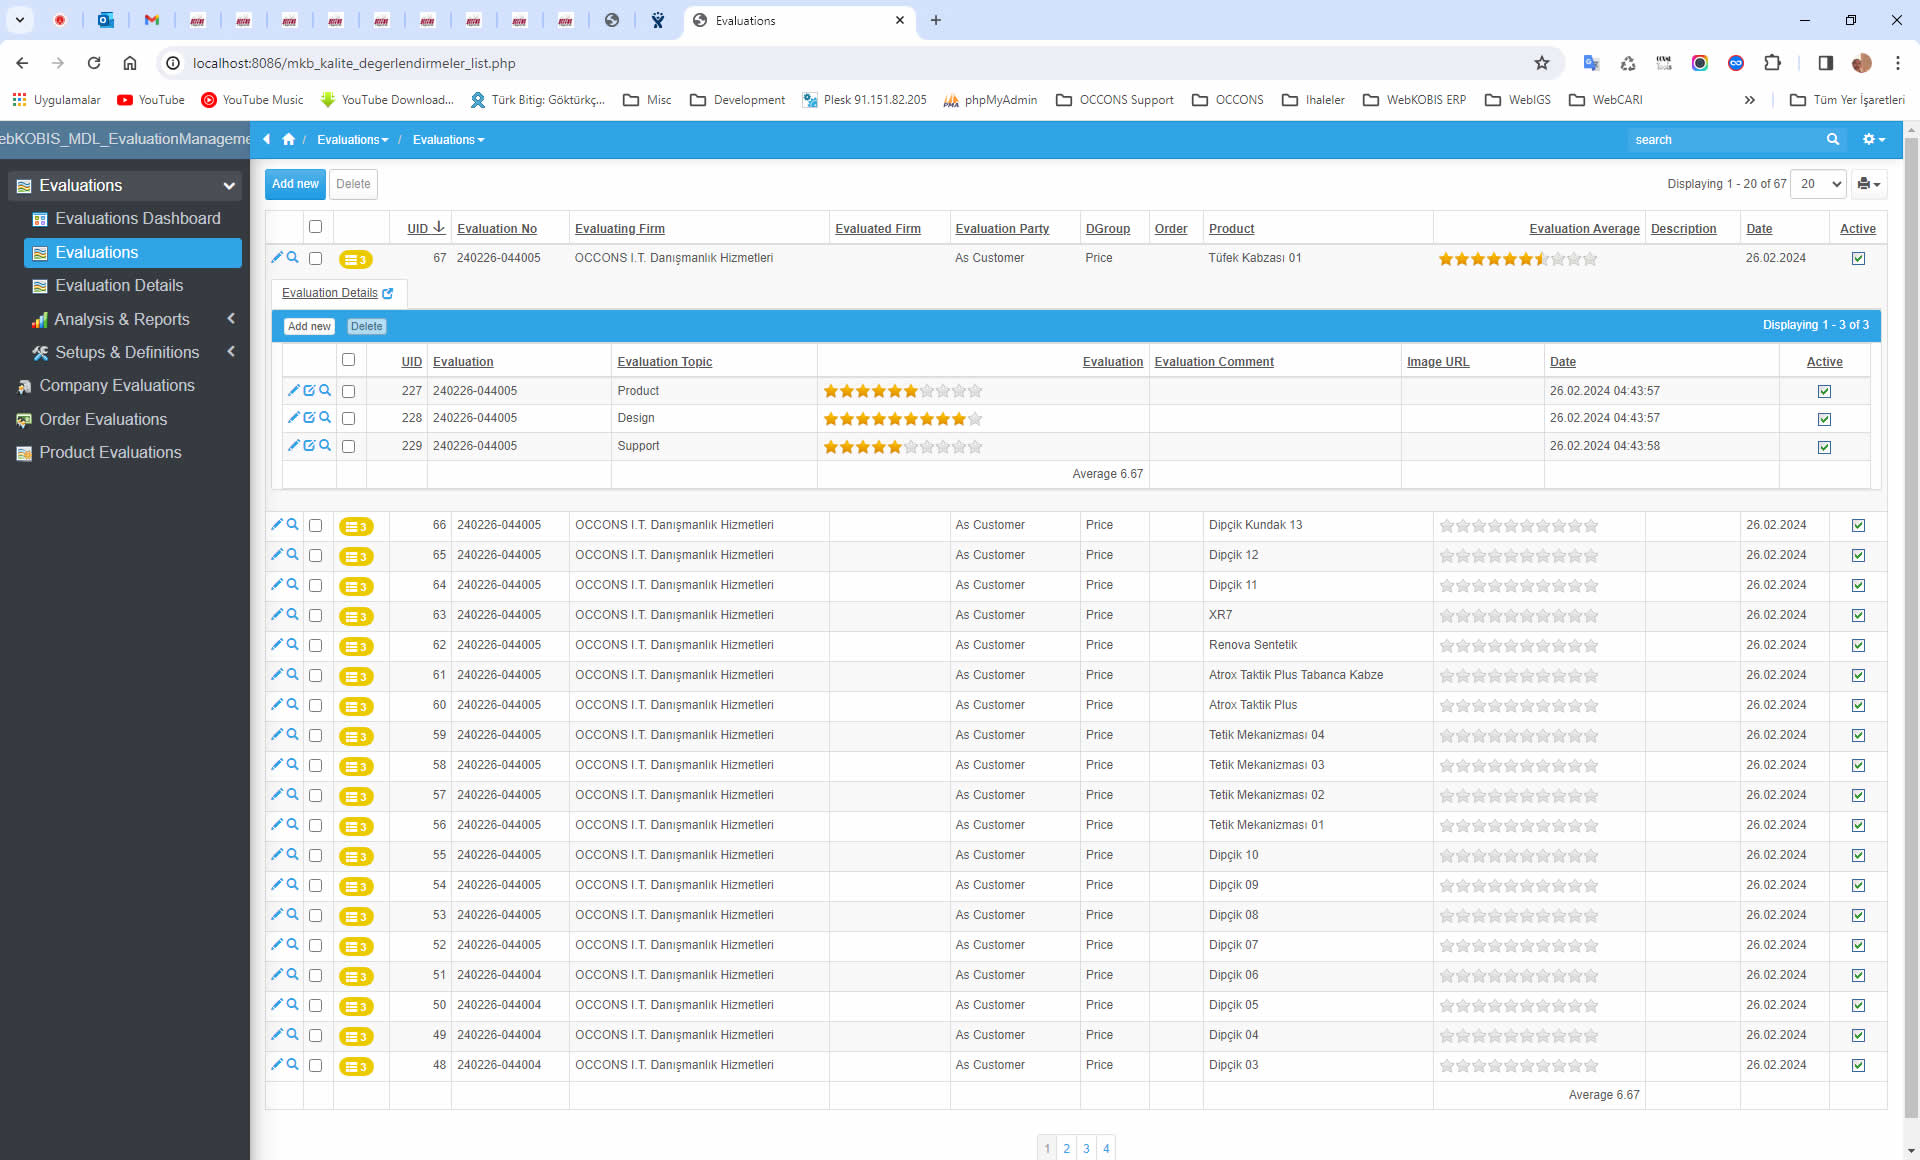The height and width of the screenshot is (1160, 1920).
Task: Edit Dipçik 03 row with pencil icon
Action: click(x=277, y=1065)
